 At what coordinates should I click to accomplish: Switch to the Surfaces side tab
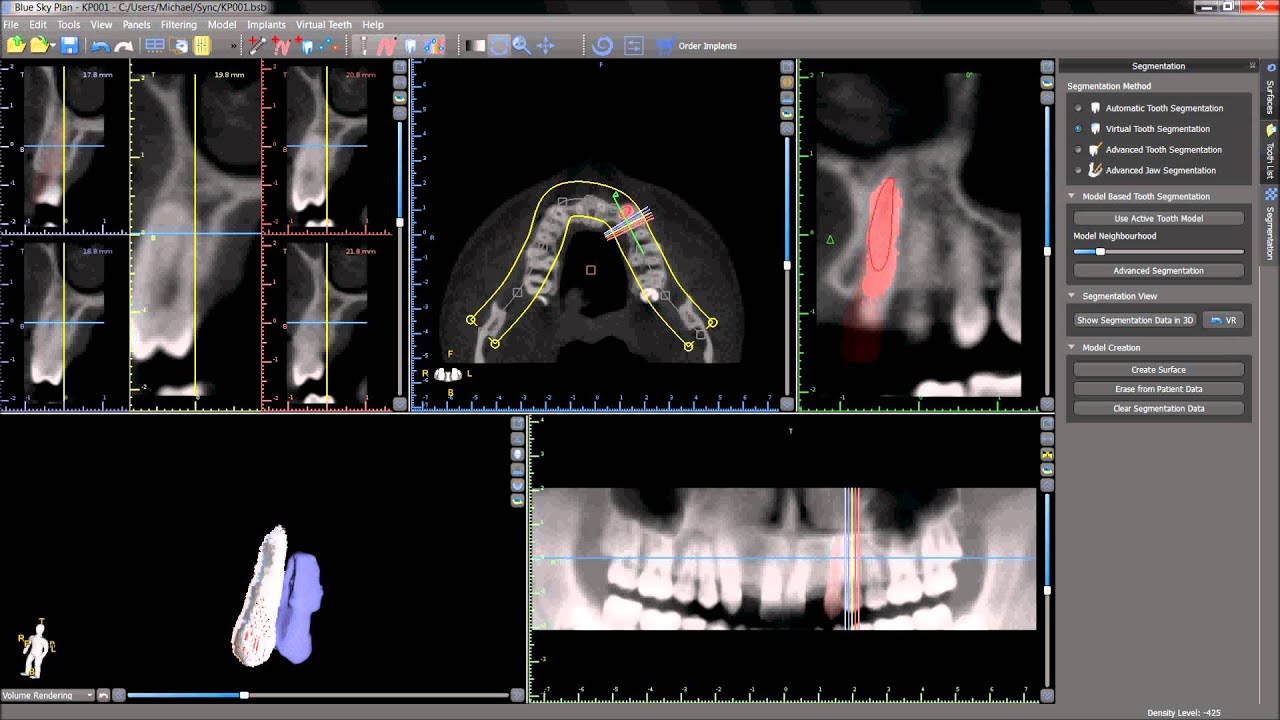point(1270,91)
